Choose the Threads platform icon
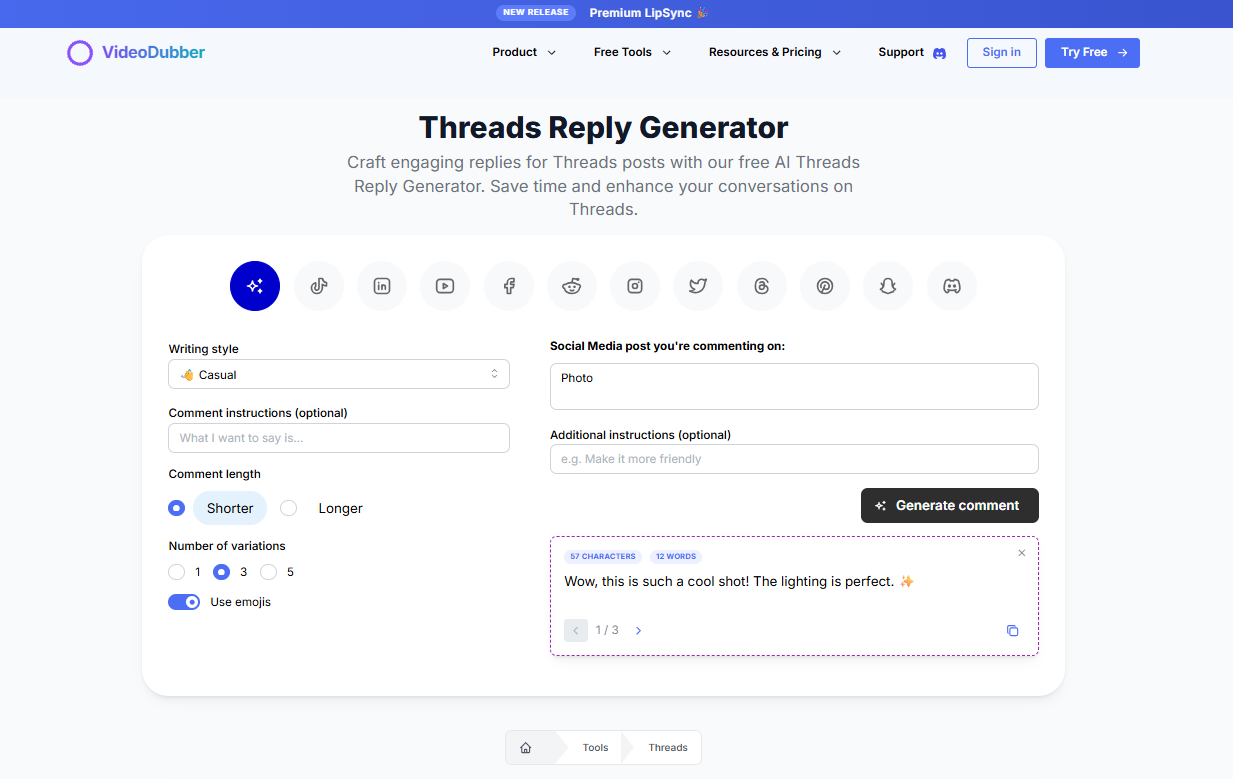 (762, 286)
